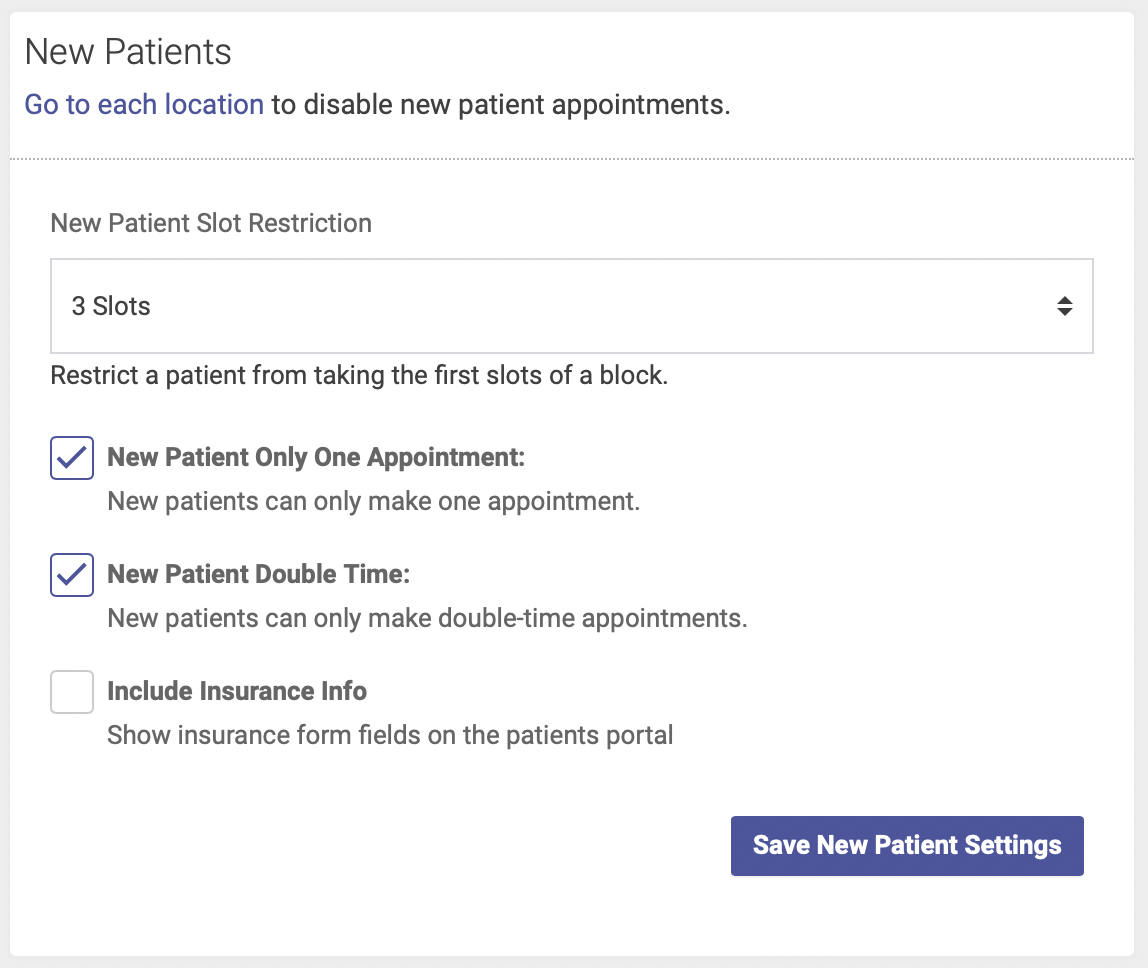Click the up-down arrow on slots selector

pyautogui.click(x=1065, y=306)
